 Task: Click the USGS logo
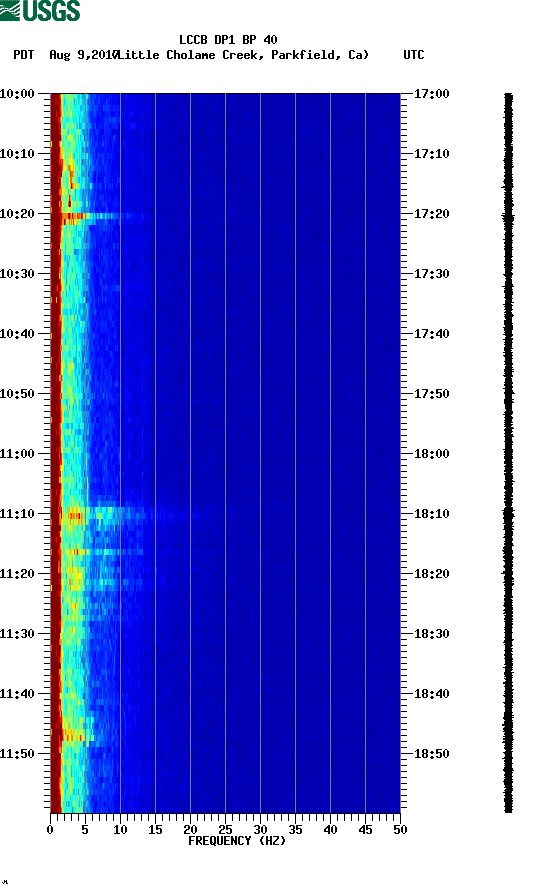(40, 10)
